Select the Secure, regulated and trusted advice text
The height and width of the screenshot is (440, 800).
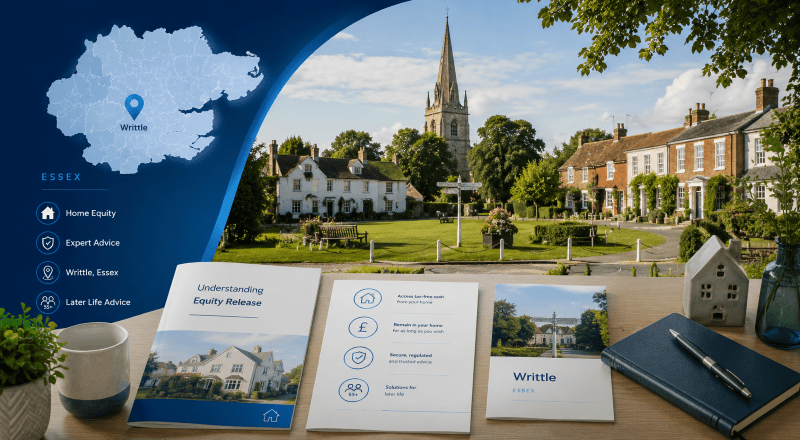point(410,358)
